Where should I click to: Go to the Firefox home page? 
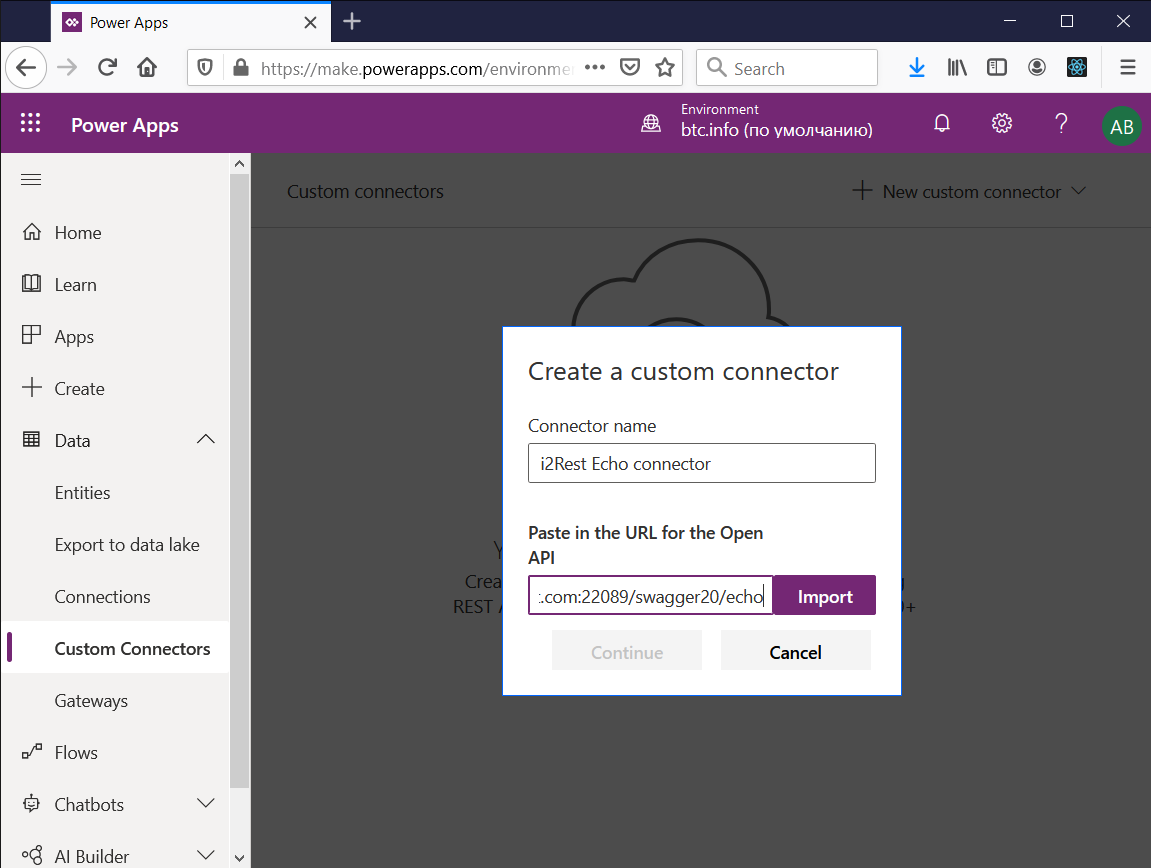point(147,68)
